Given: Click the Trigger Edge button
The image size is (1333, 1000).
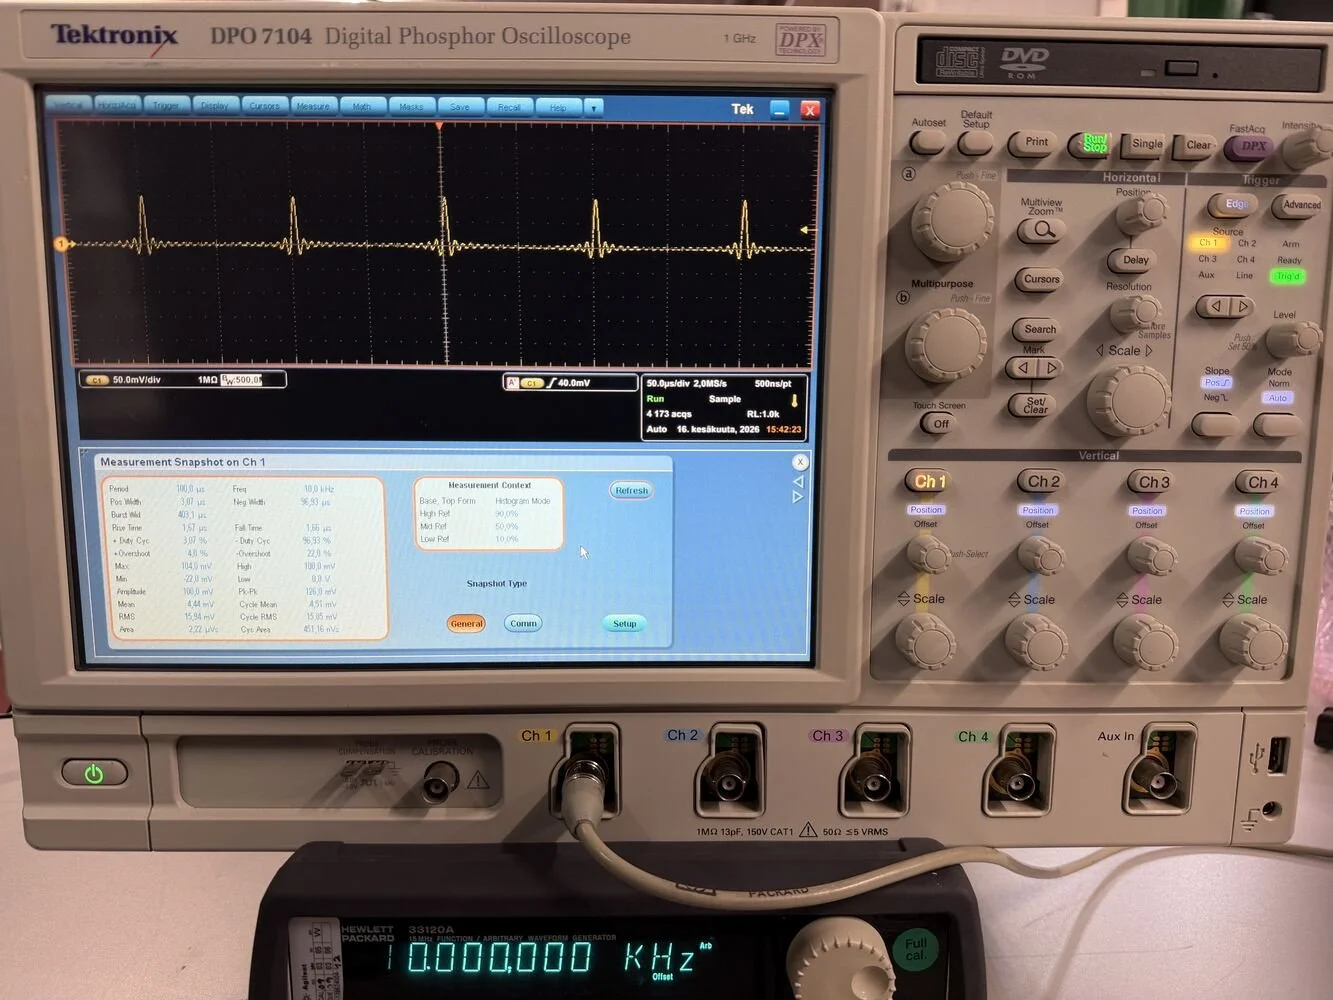Looking at the screenshot, I should point(1235,205).
